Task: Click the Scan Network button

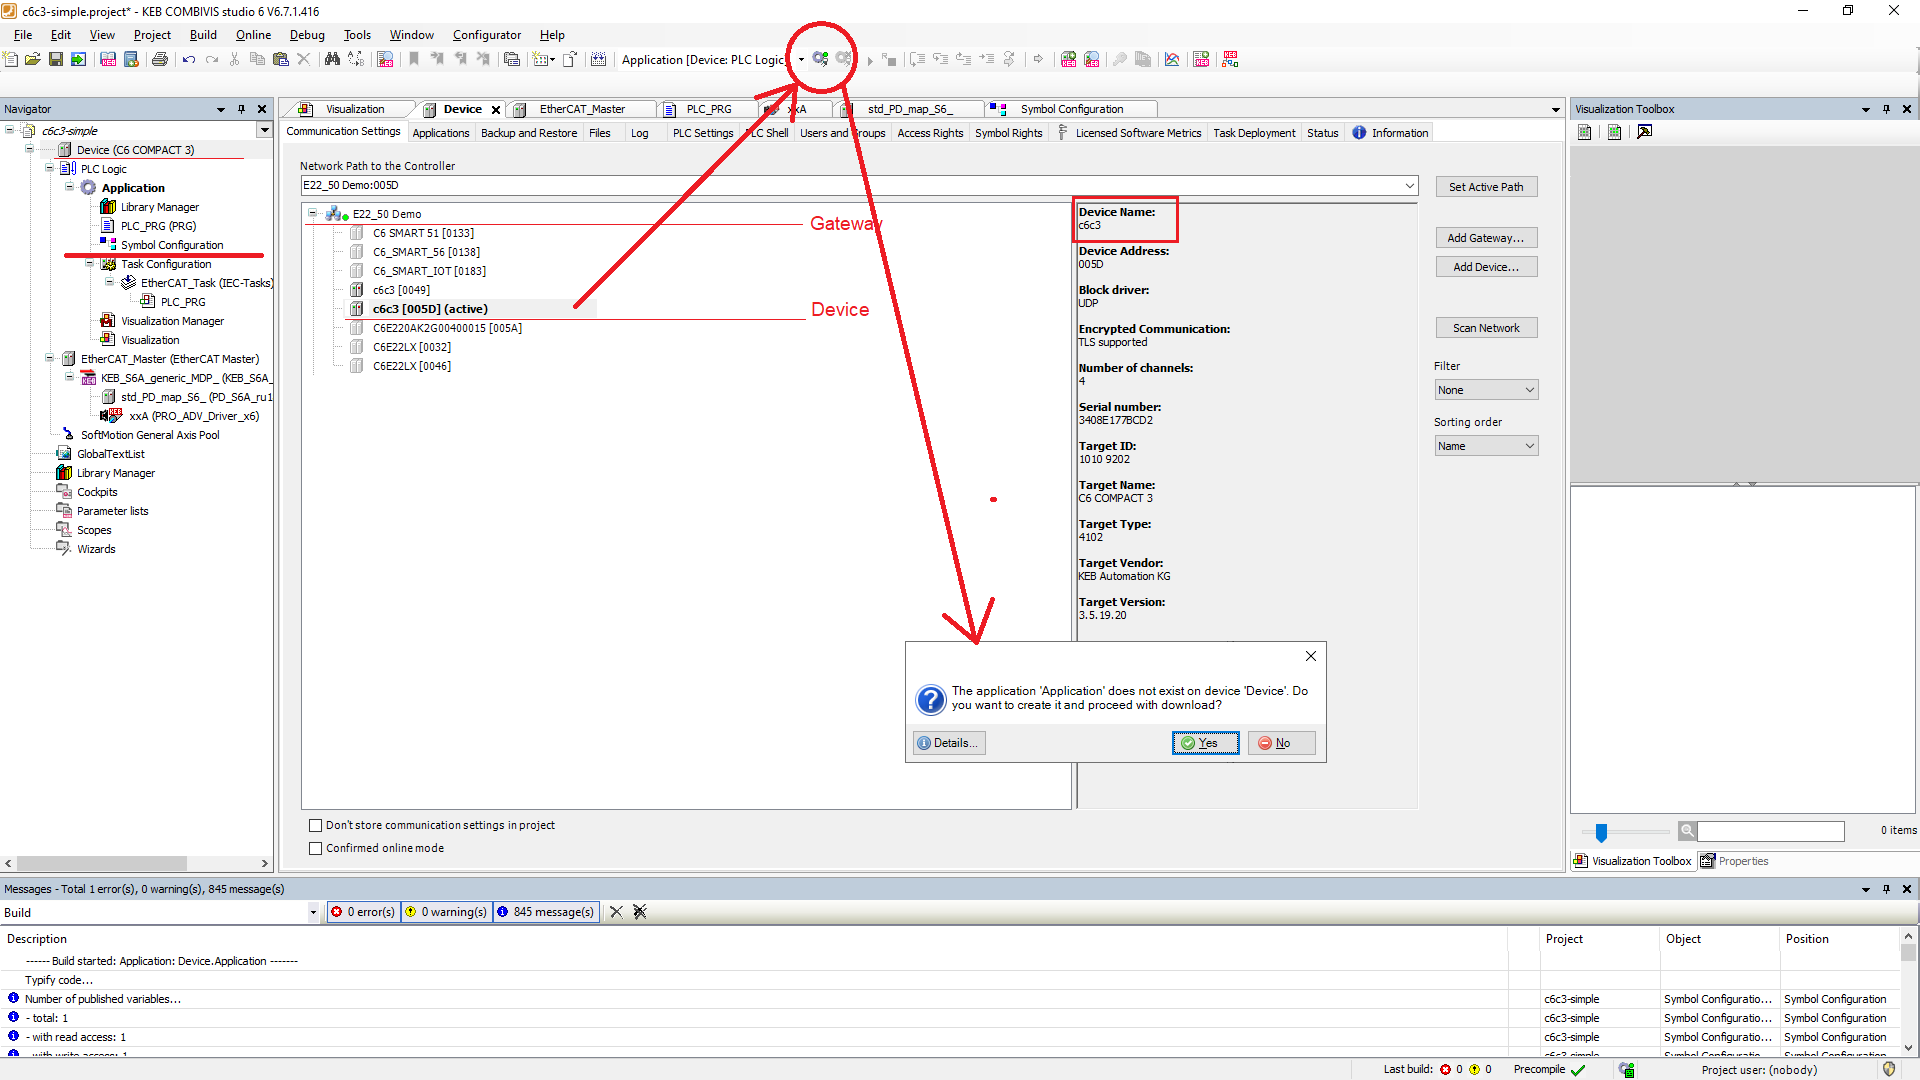Action: click(1486, 328)
